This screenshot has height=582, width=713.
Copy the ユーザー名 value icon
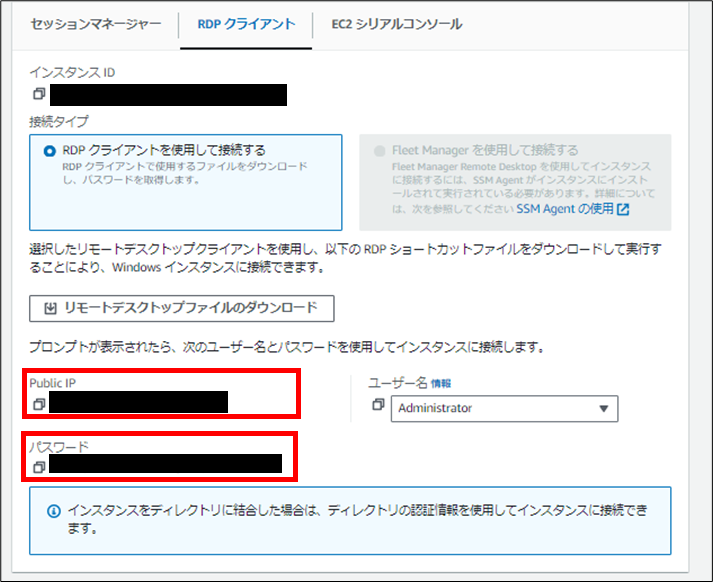click(x=378, y=404)
